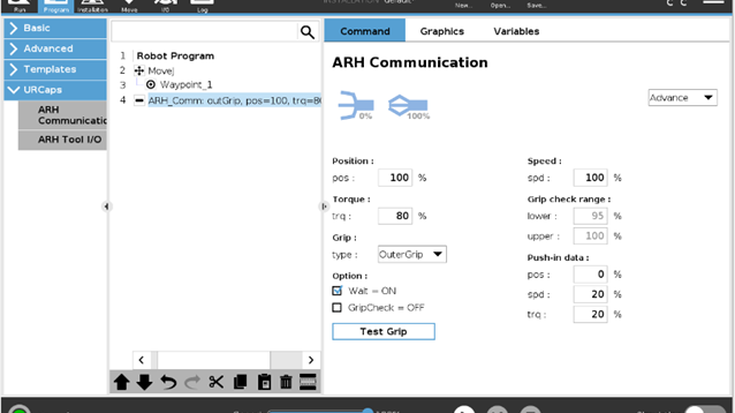735x413 pixels.
Task: Expand the Basic section
Action: pos(55,28)
